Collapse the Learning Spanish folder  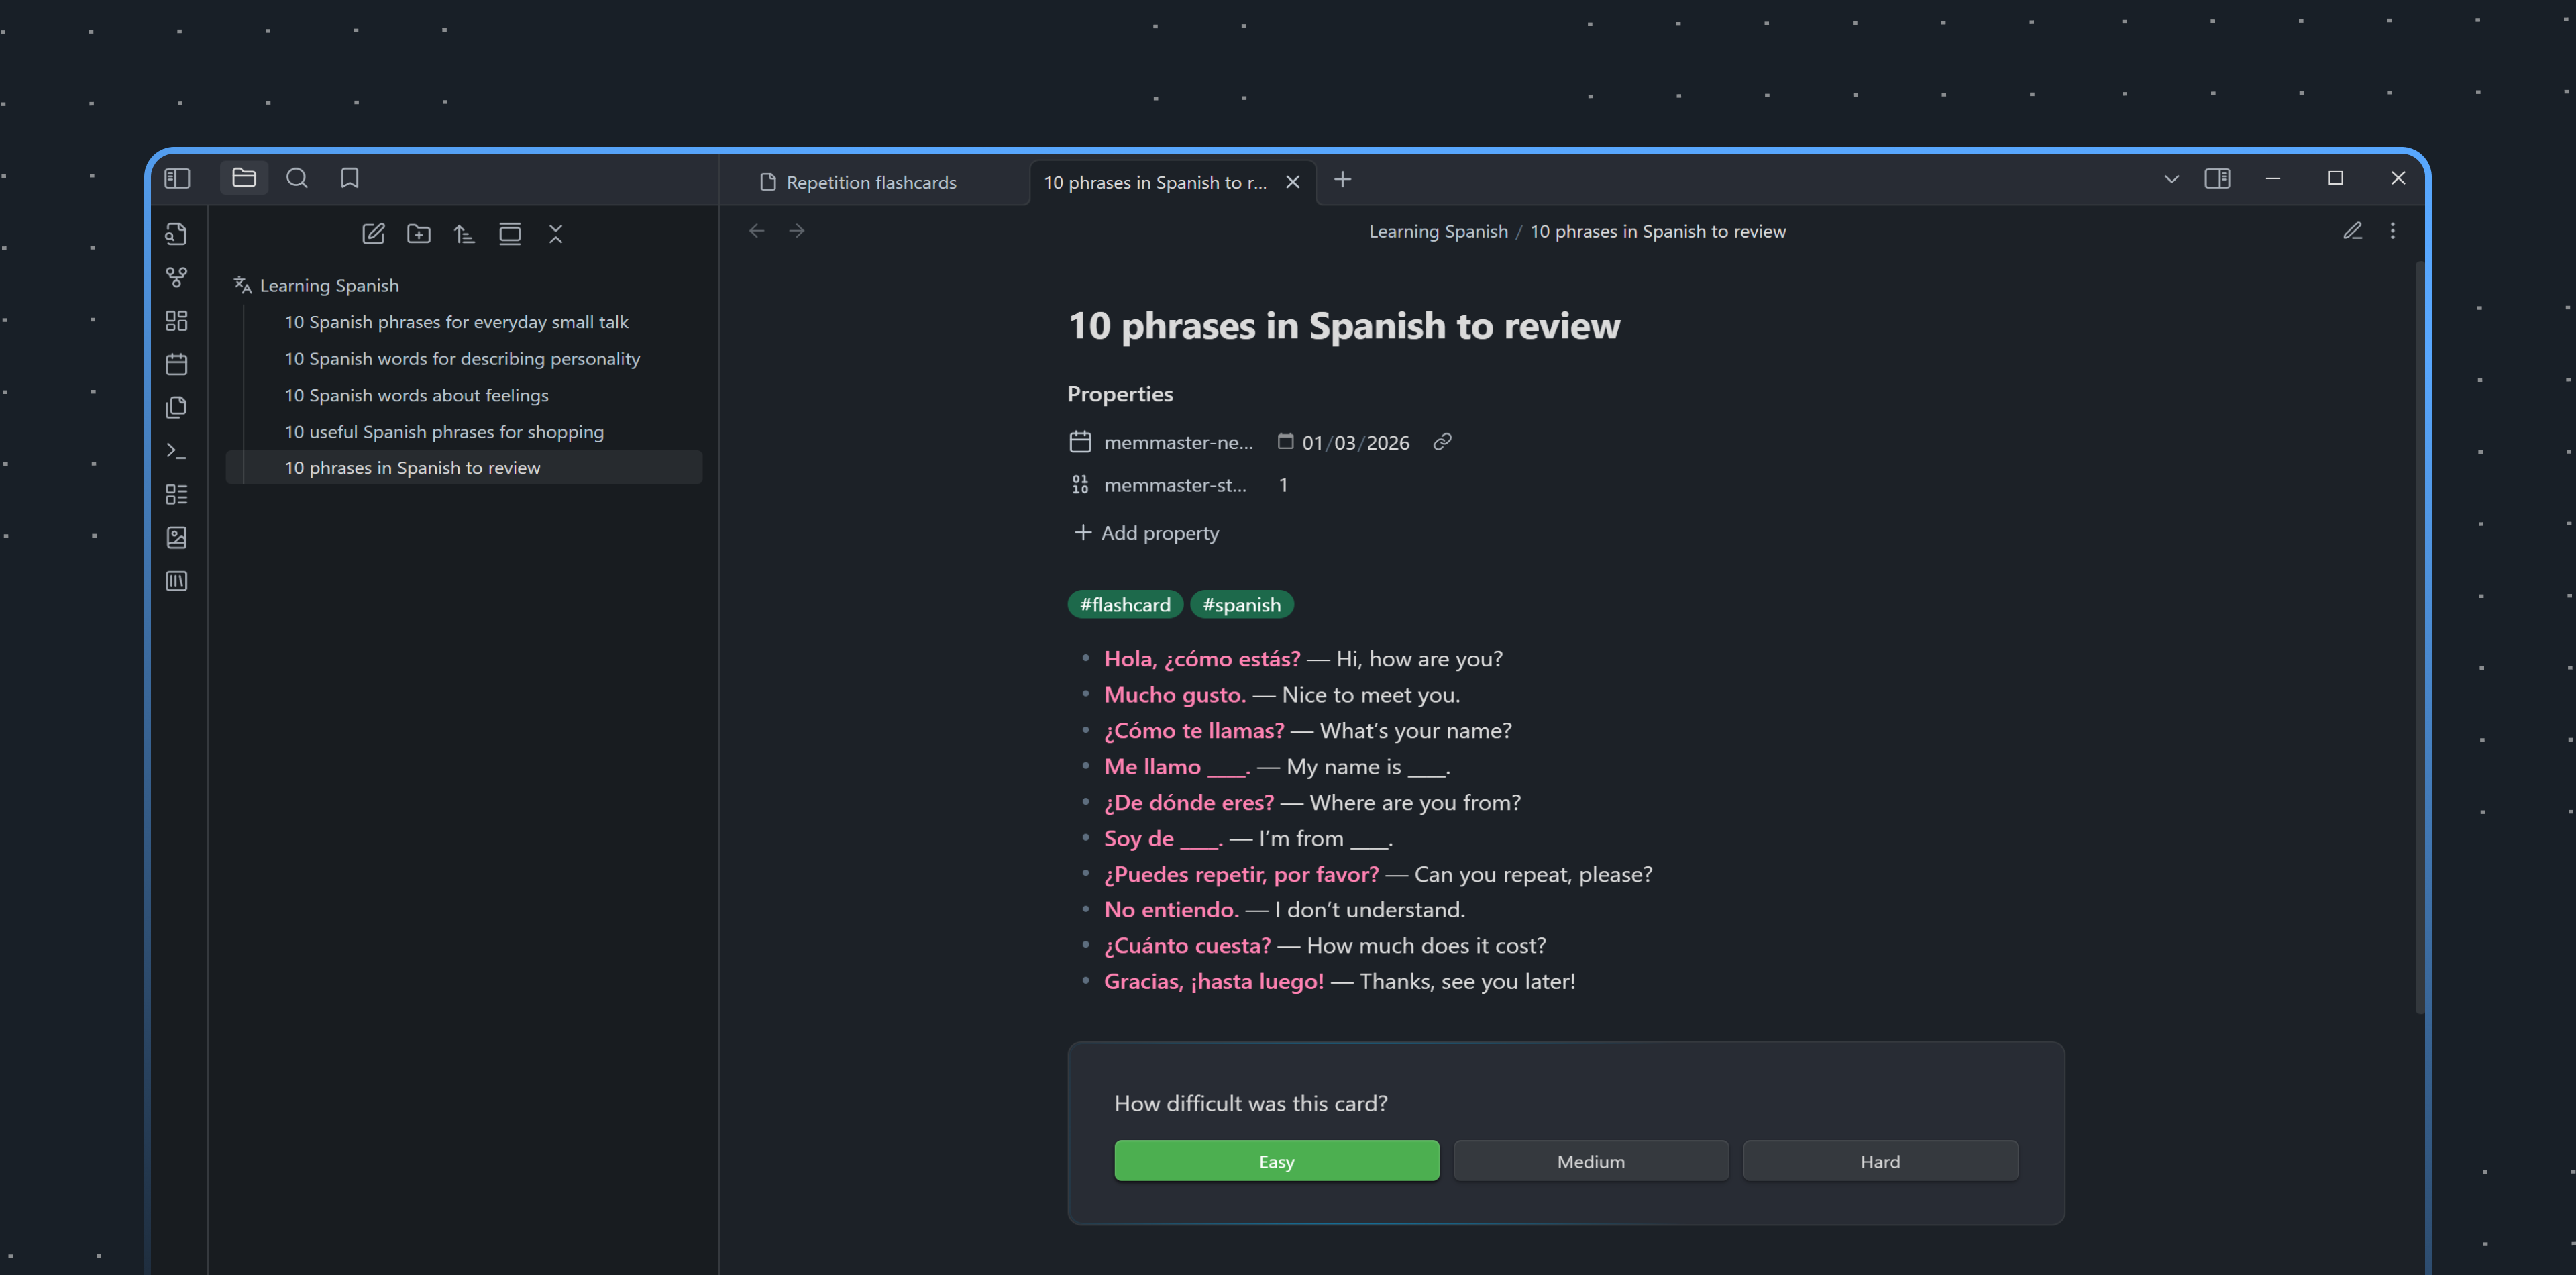(329, 286)
